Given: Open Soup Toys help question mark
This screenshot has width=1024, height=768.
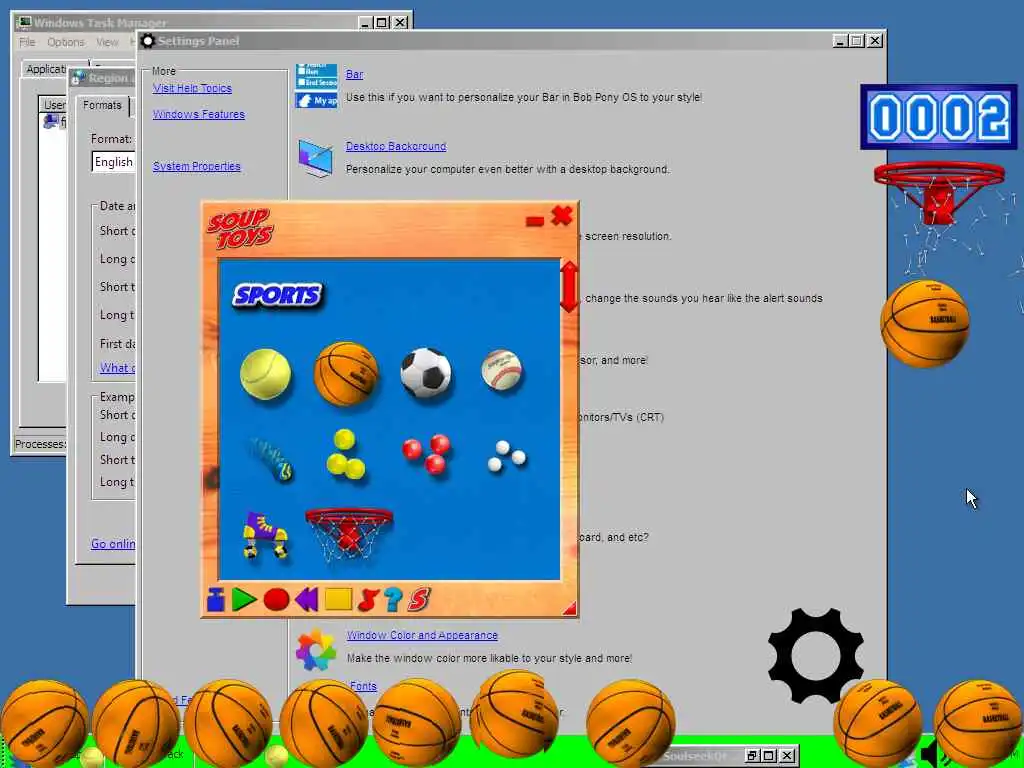Looking at the screenshot, I should point(393,600).
